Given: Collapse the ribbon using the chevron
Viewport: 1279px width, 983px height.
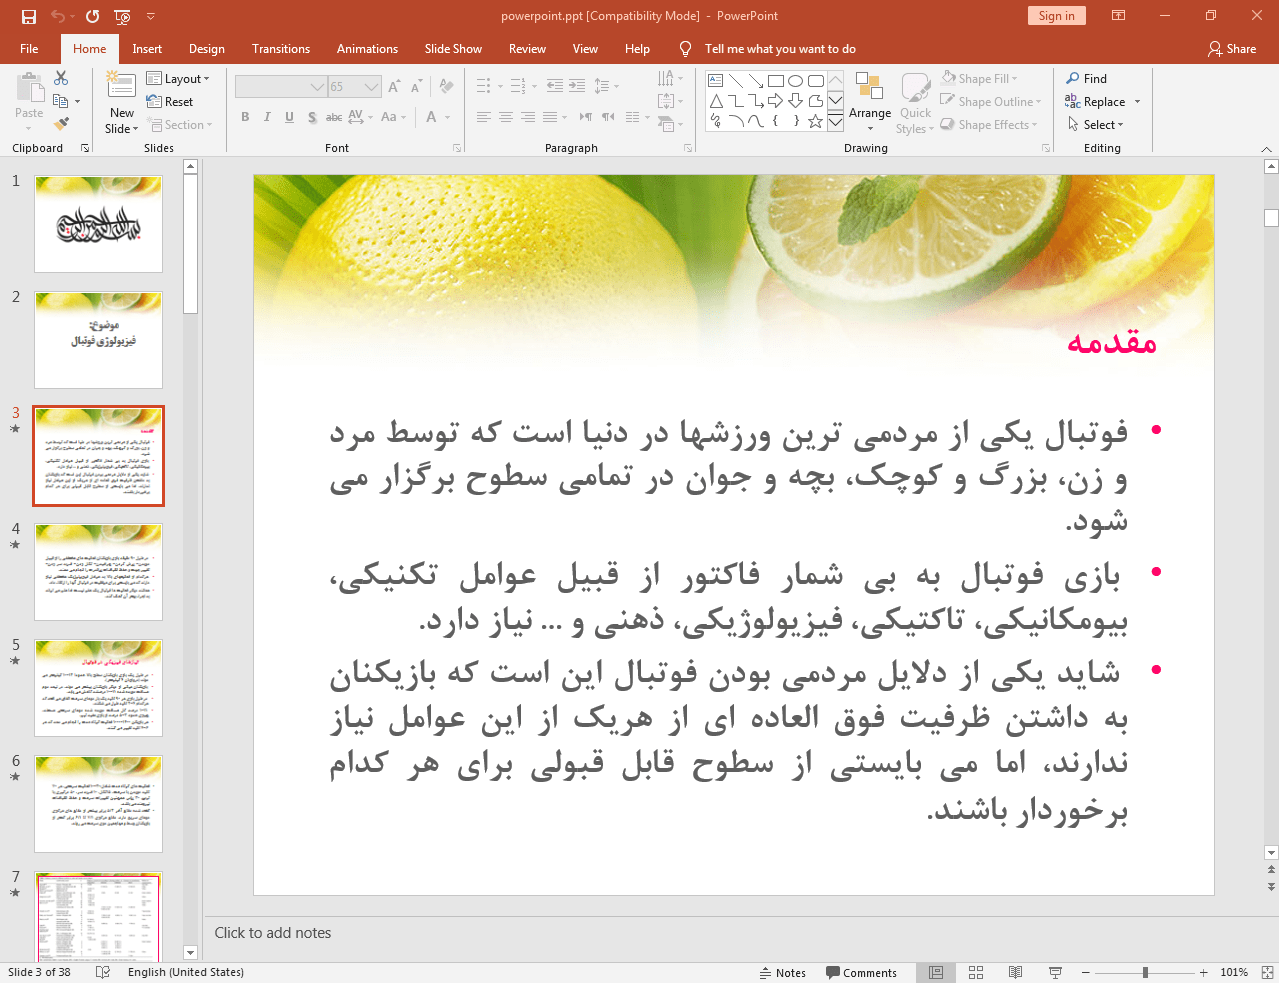Looking at the screenshot, I should pyautogui.click(x=1266, y=148).
